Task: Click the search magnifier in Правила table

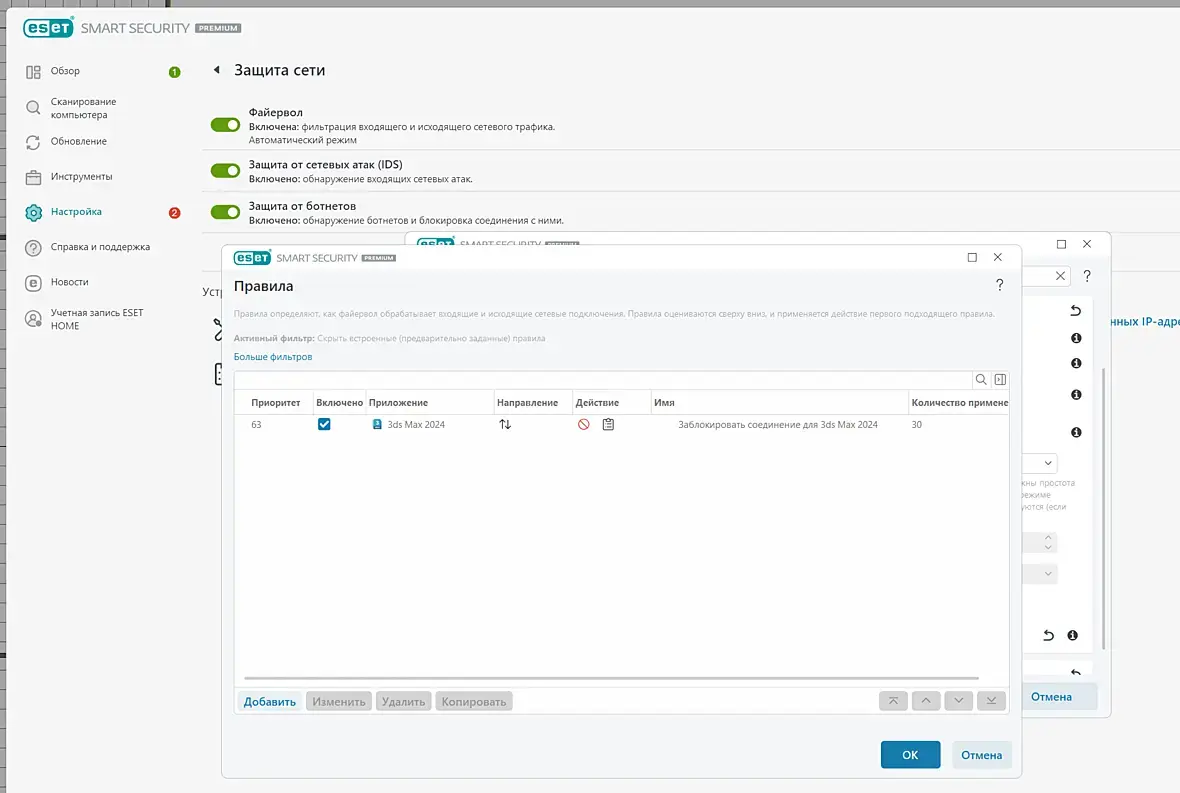Action: (x=981, y=380)
